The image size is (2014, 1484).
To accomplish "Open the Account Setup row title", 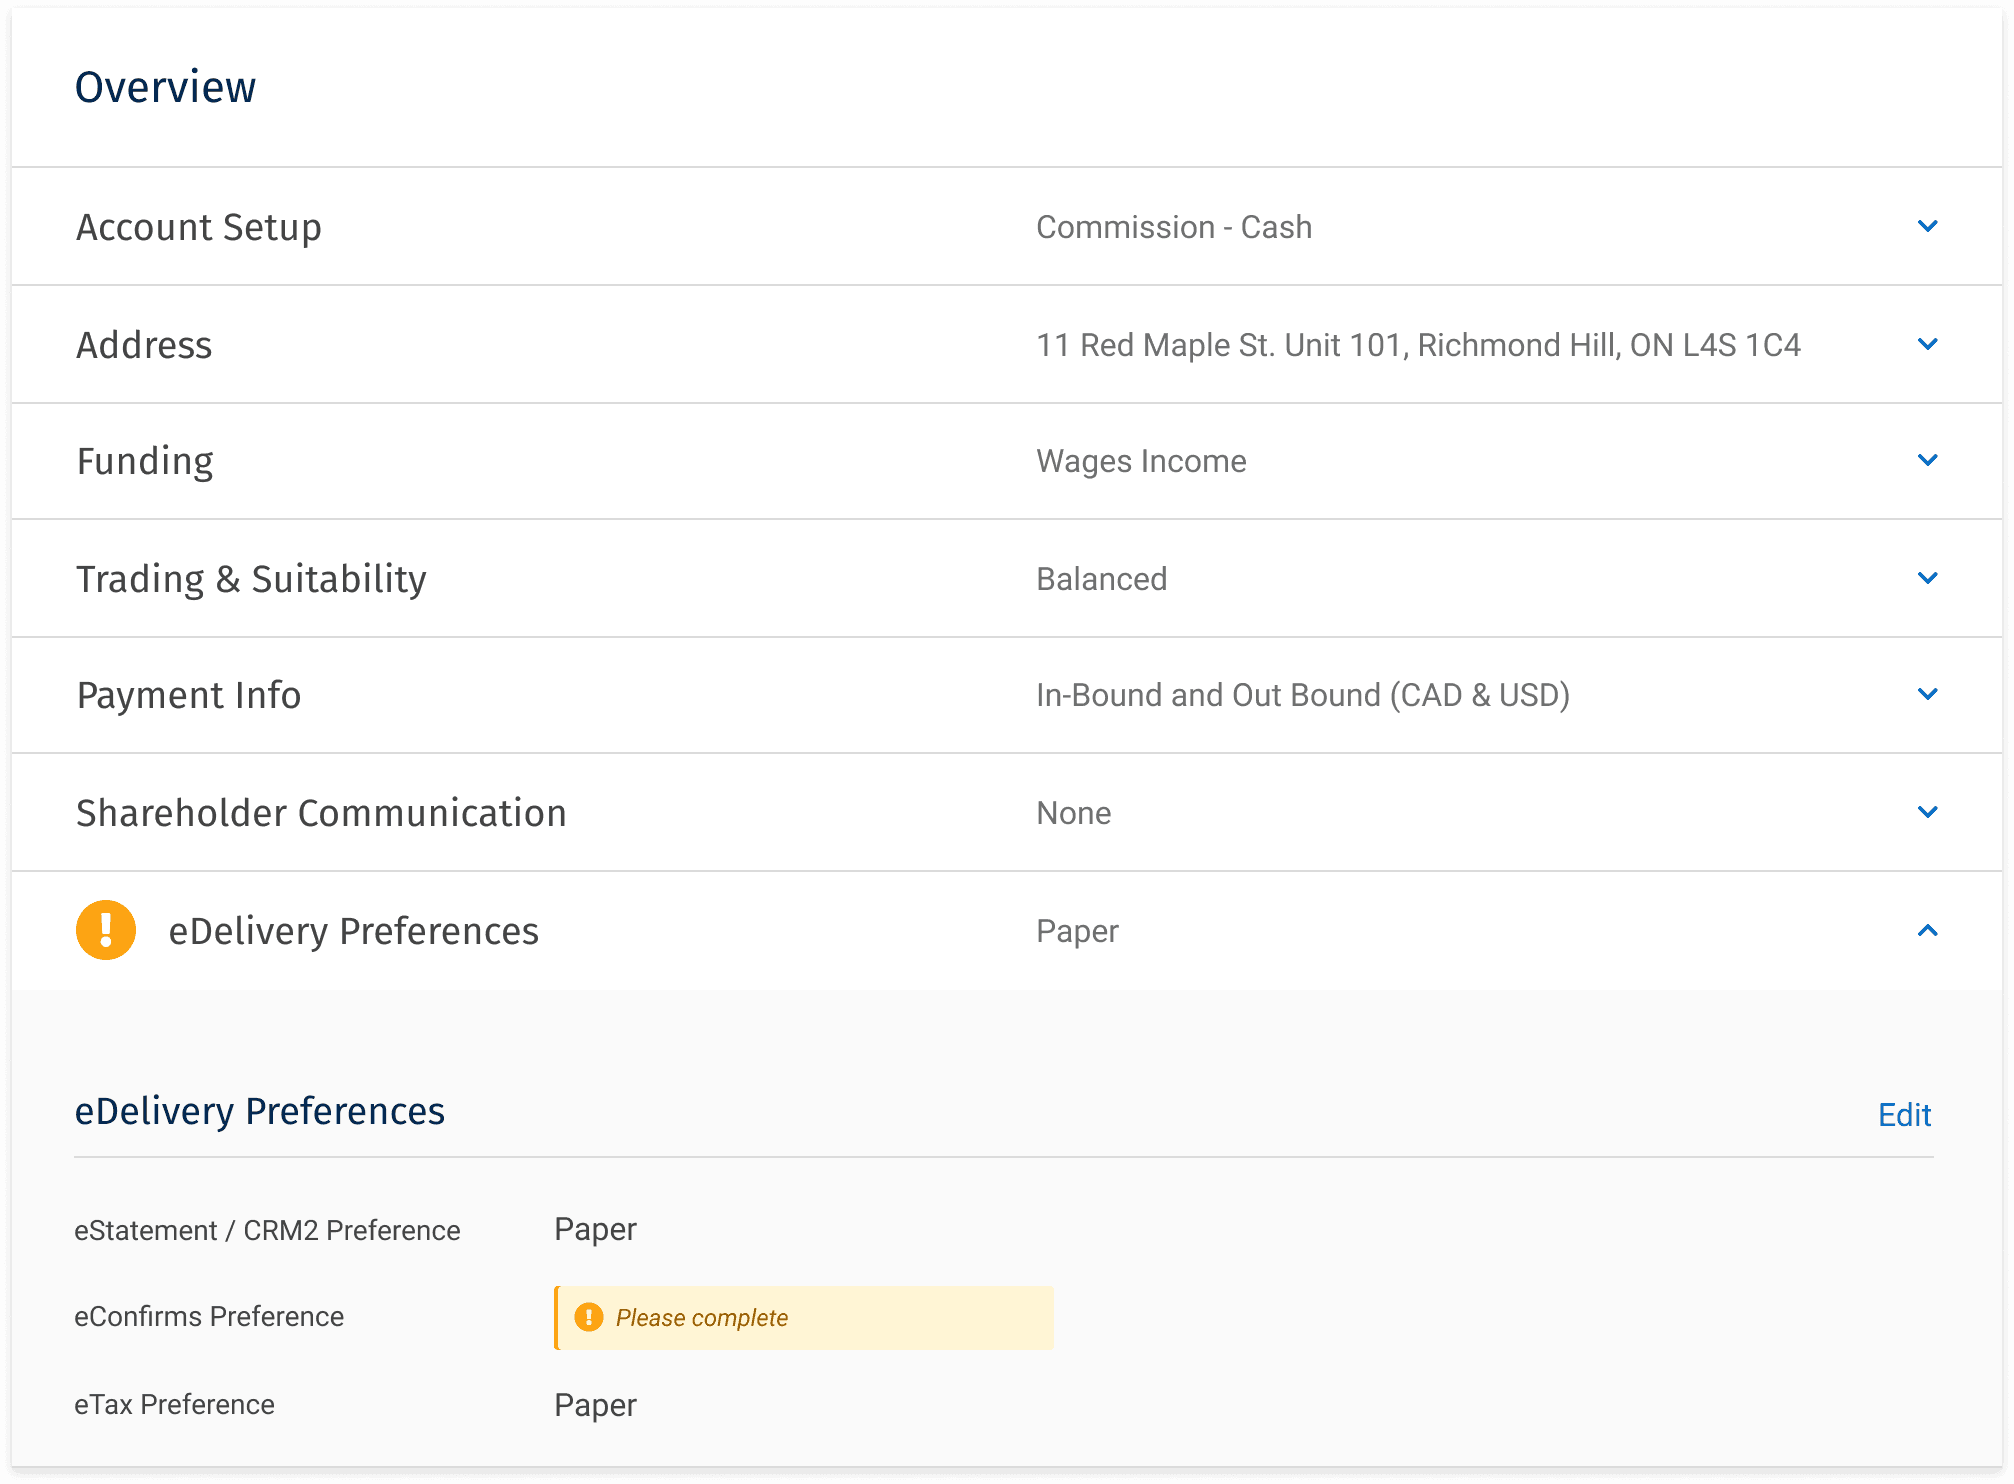I will click(x=199, y=227).
